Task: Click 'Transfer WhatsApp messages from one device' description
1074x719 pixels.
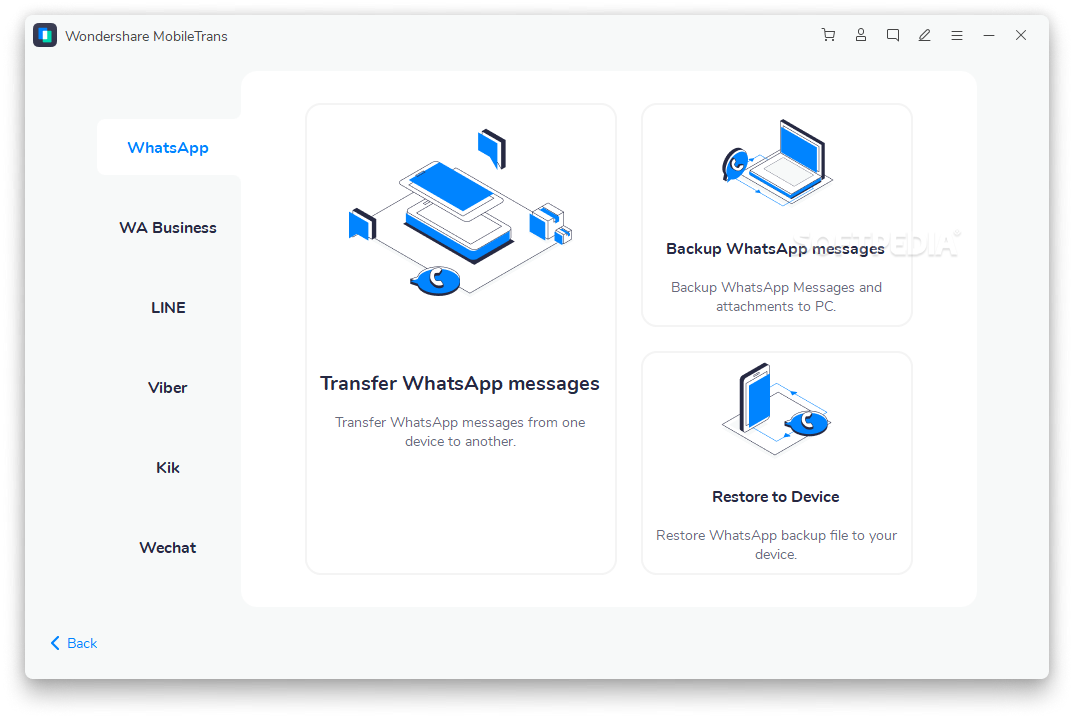Action: click(x=460, y=432)
